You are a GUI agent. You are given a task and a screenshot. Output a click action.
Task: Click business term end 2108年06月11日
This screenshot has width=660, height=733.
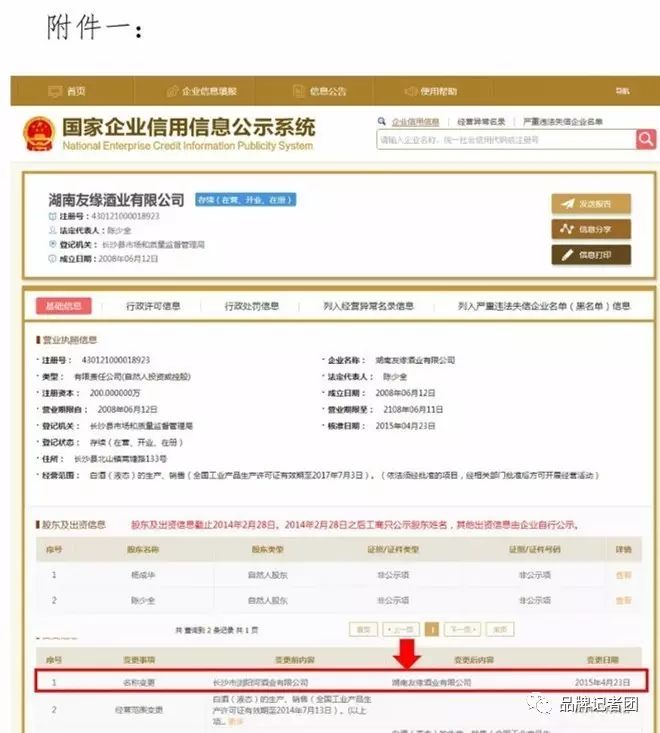coord(413,410)
